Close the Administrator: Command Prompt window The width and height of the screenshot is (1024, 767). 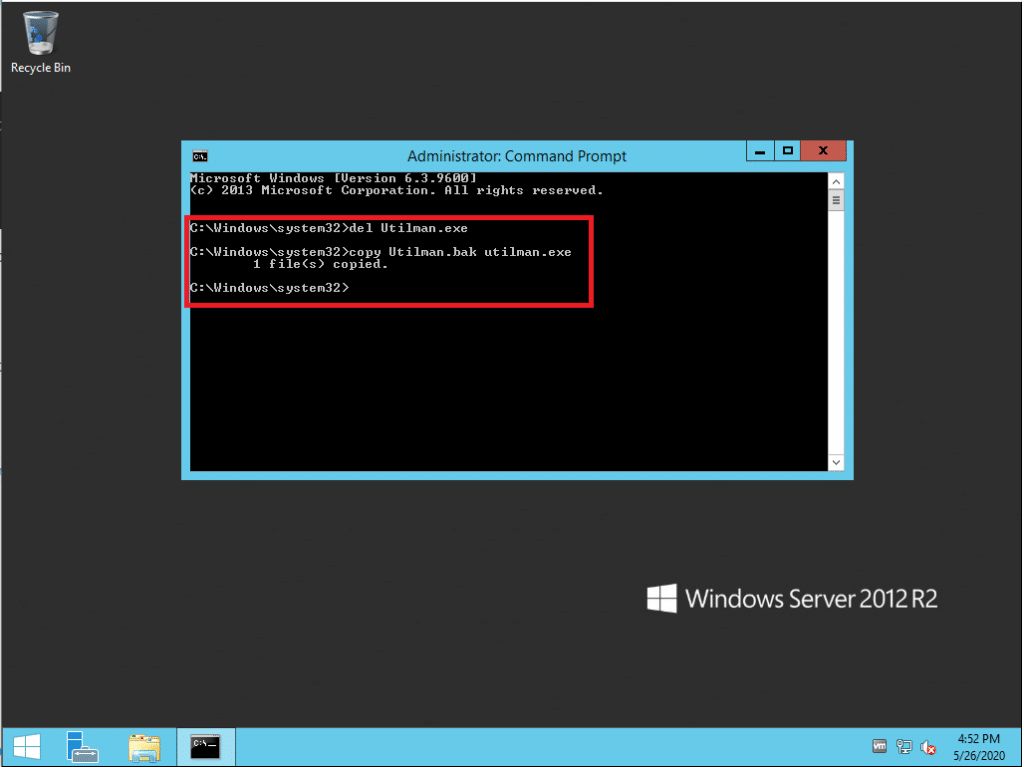(823, 151)
